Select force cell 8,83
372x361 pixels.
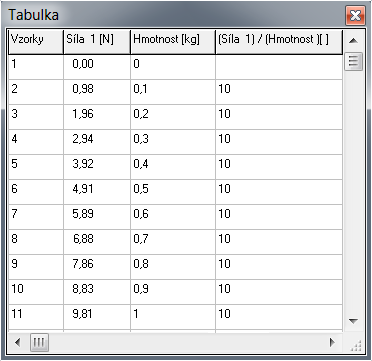pyautogui.click(x=97, y=292)
